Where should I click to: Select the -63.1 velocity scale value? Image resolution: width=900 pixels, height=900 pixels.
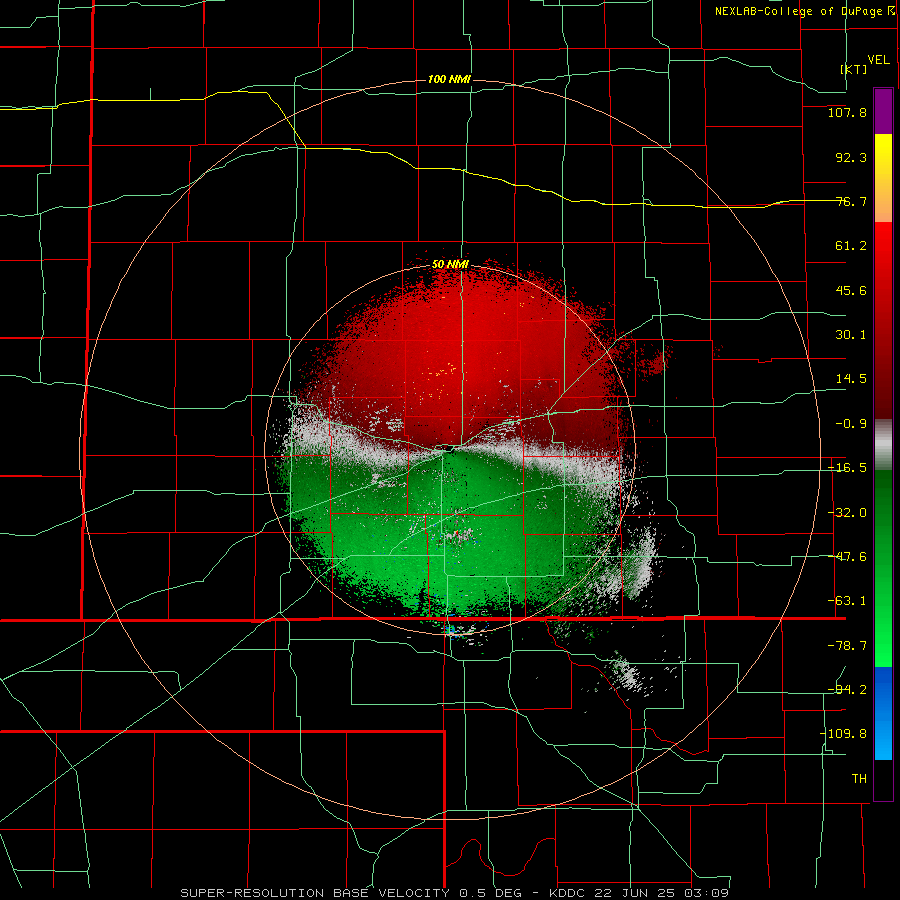pos(847,601)
